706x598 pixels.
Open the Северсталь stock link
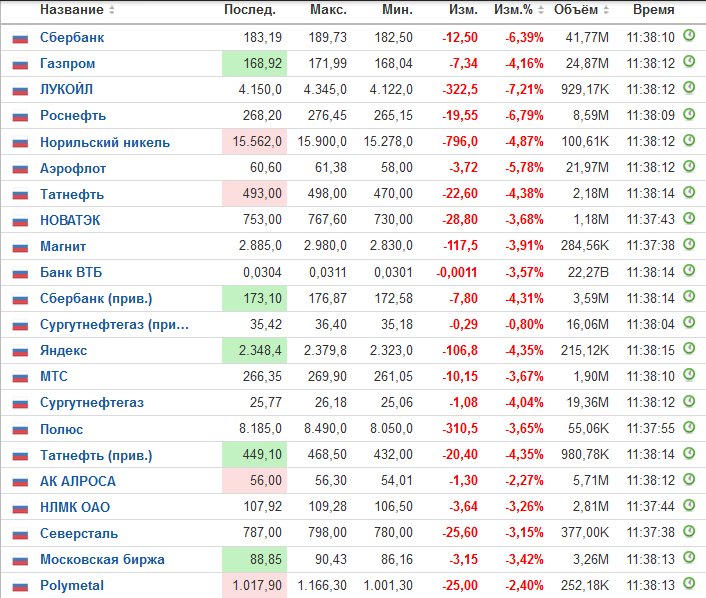tap(79, 534)
